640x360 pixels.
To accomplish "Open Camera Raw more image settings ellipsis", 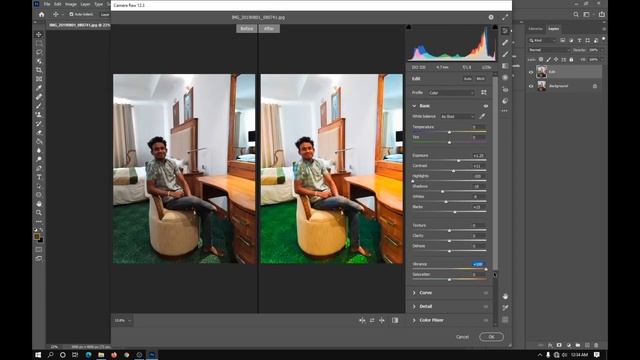I will click(505, 111).
